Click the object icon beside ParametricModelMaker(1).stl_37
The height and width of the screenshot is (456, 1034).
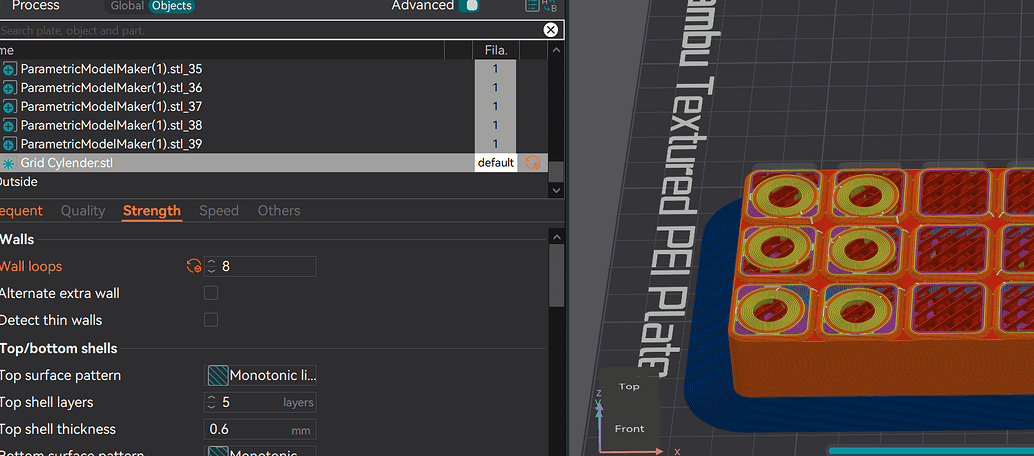point(9,107)
